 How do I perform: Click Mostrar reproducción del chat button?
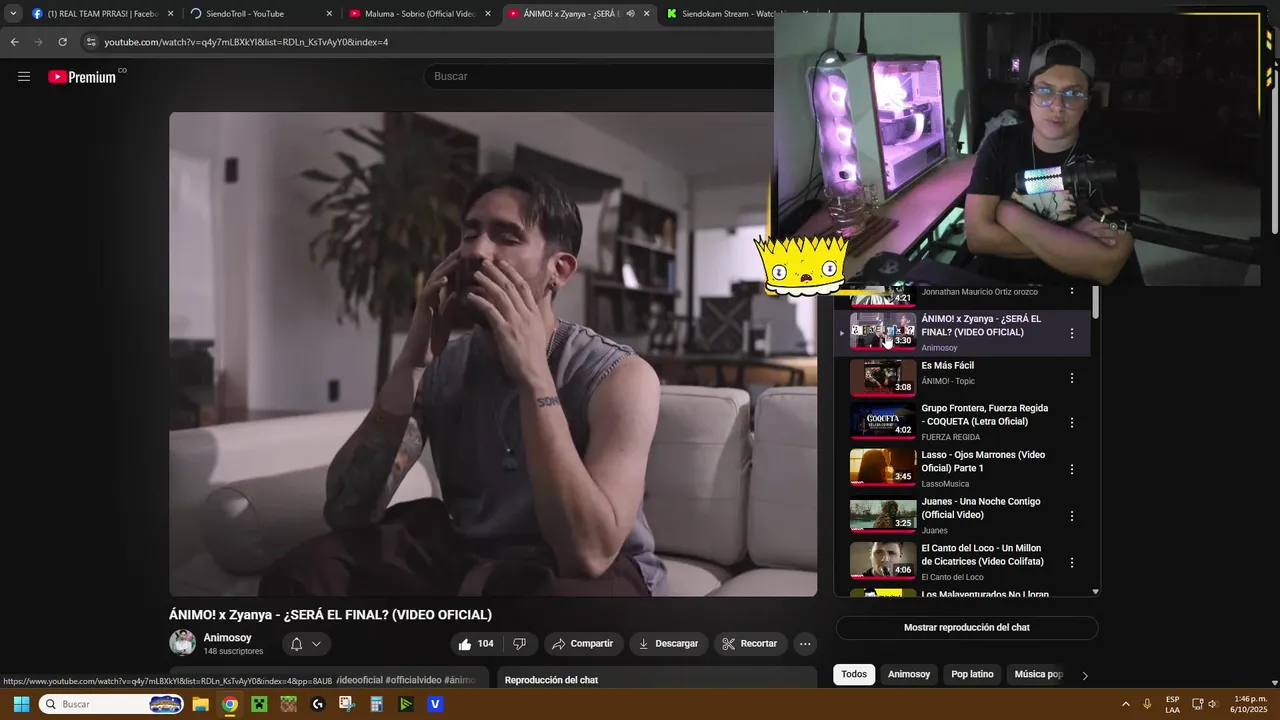[967, 628]
